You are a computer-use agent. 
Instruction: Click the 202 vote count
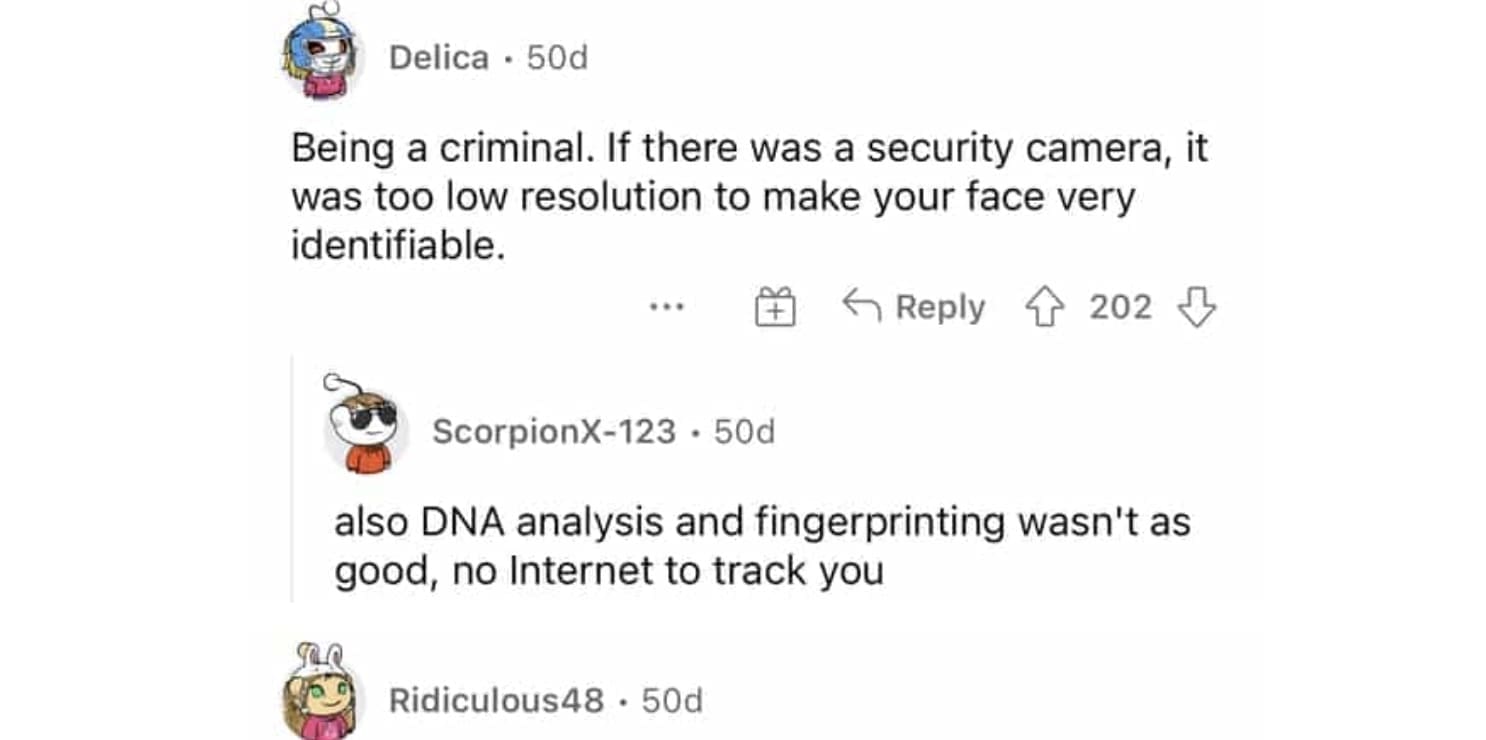click(1120, 307)
